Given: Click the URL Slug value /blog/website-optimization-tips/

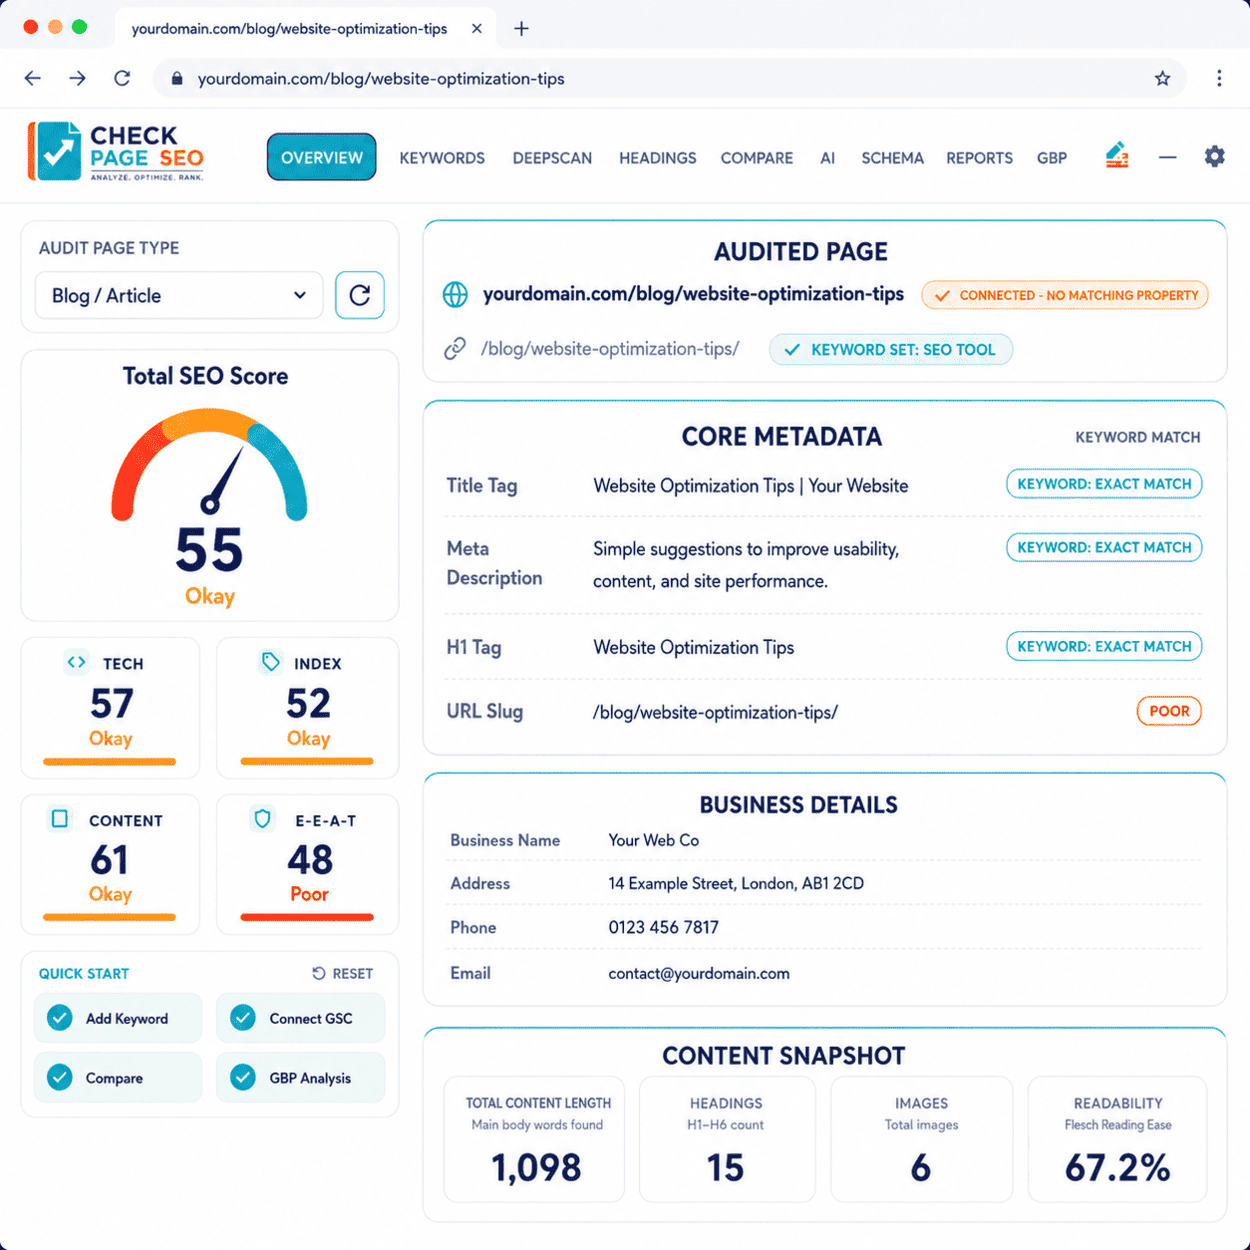Looking at the screenshot, I should (715, 712).
